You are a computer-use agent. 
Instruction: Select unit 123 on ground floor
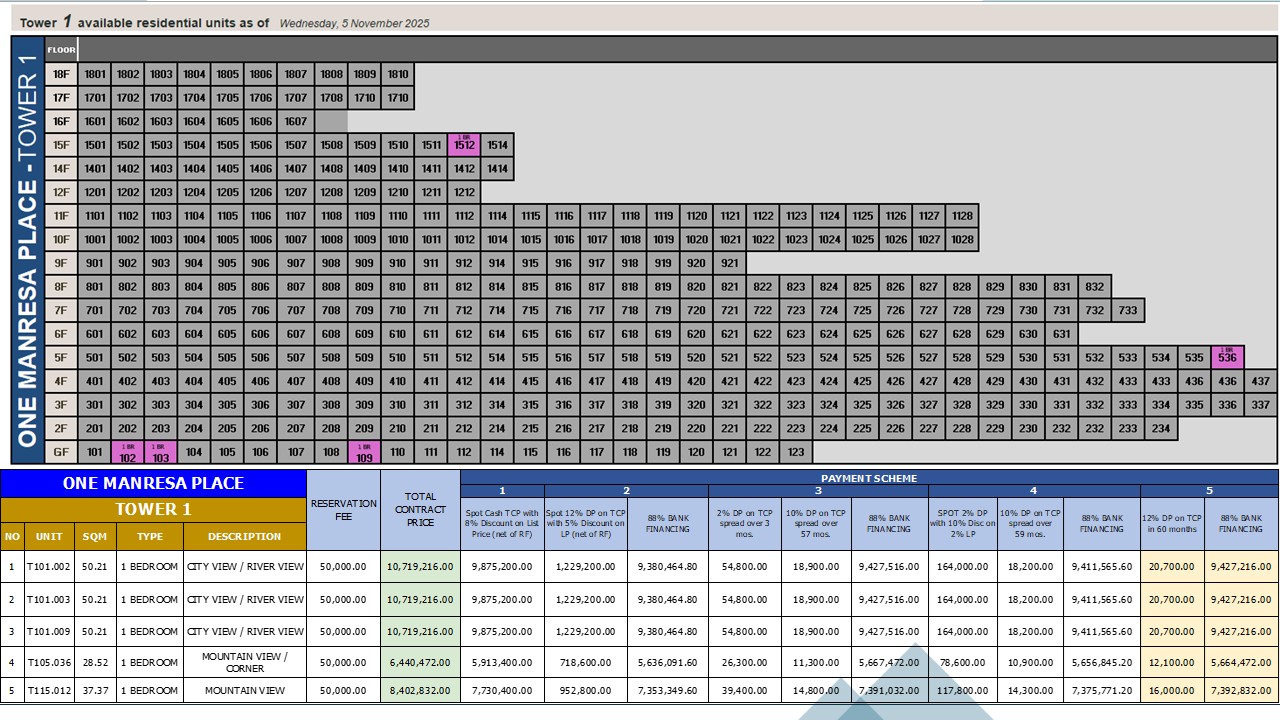click(796, 452)
